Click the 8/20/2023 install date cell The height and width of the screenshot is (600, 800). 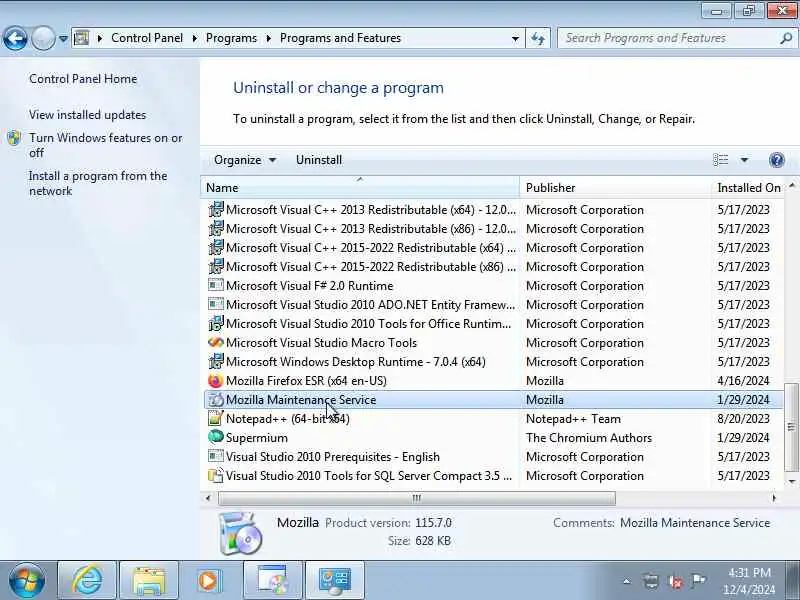[743, 419]
